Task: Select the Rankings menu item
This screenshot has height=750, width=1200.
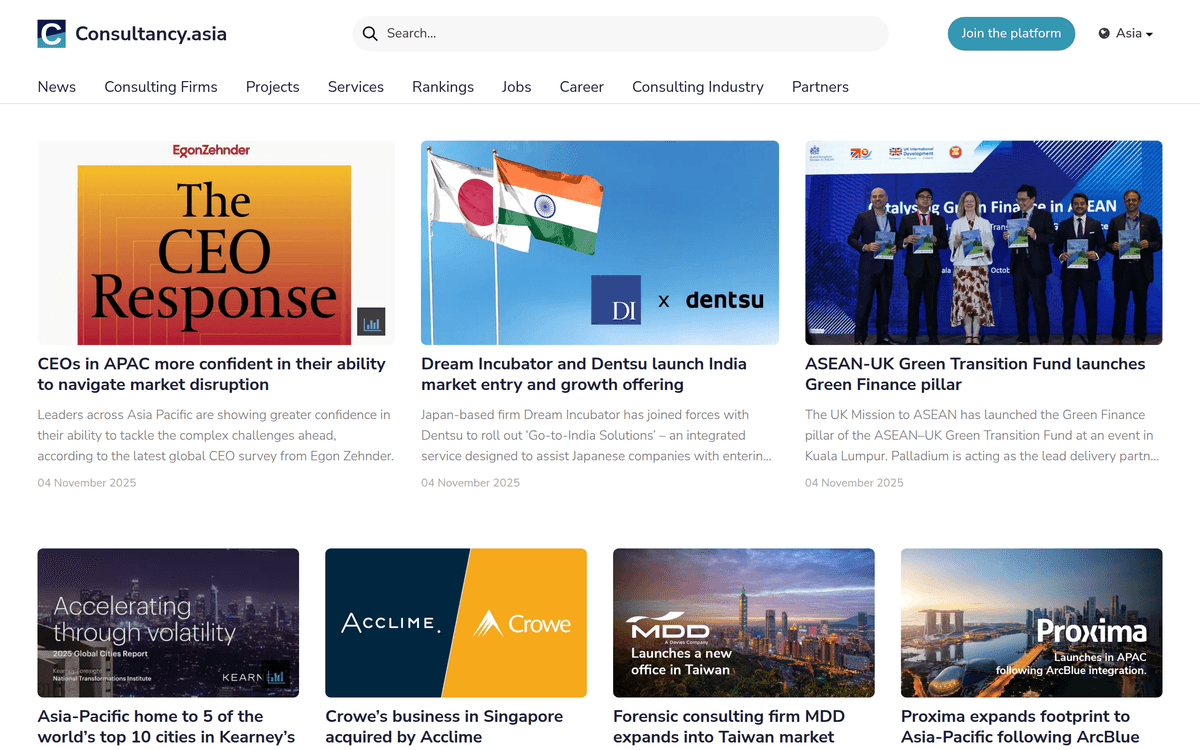Action: click(443, 87)
